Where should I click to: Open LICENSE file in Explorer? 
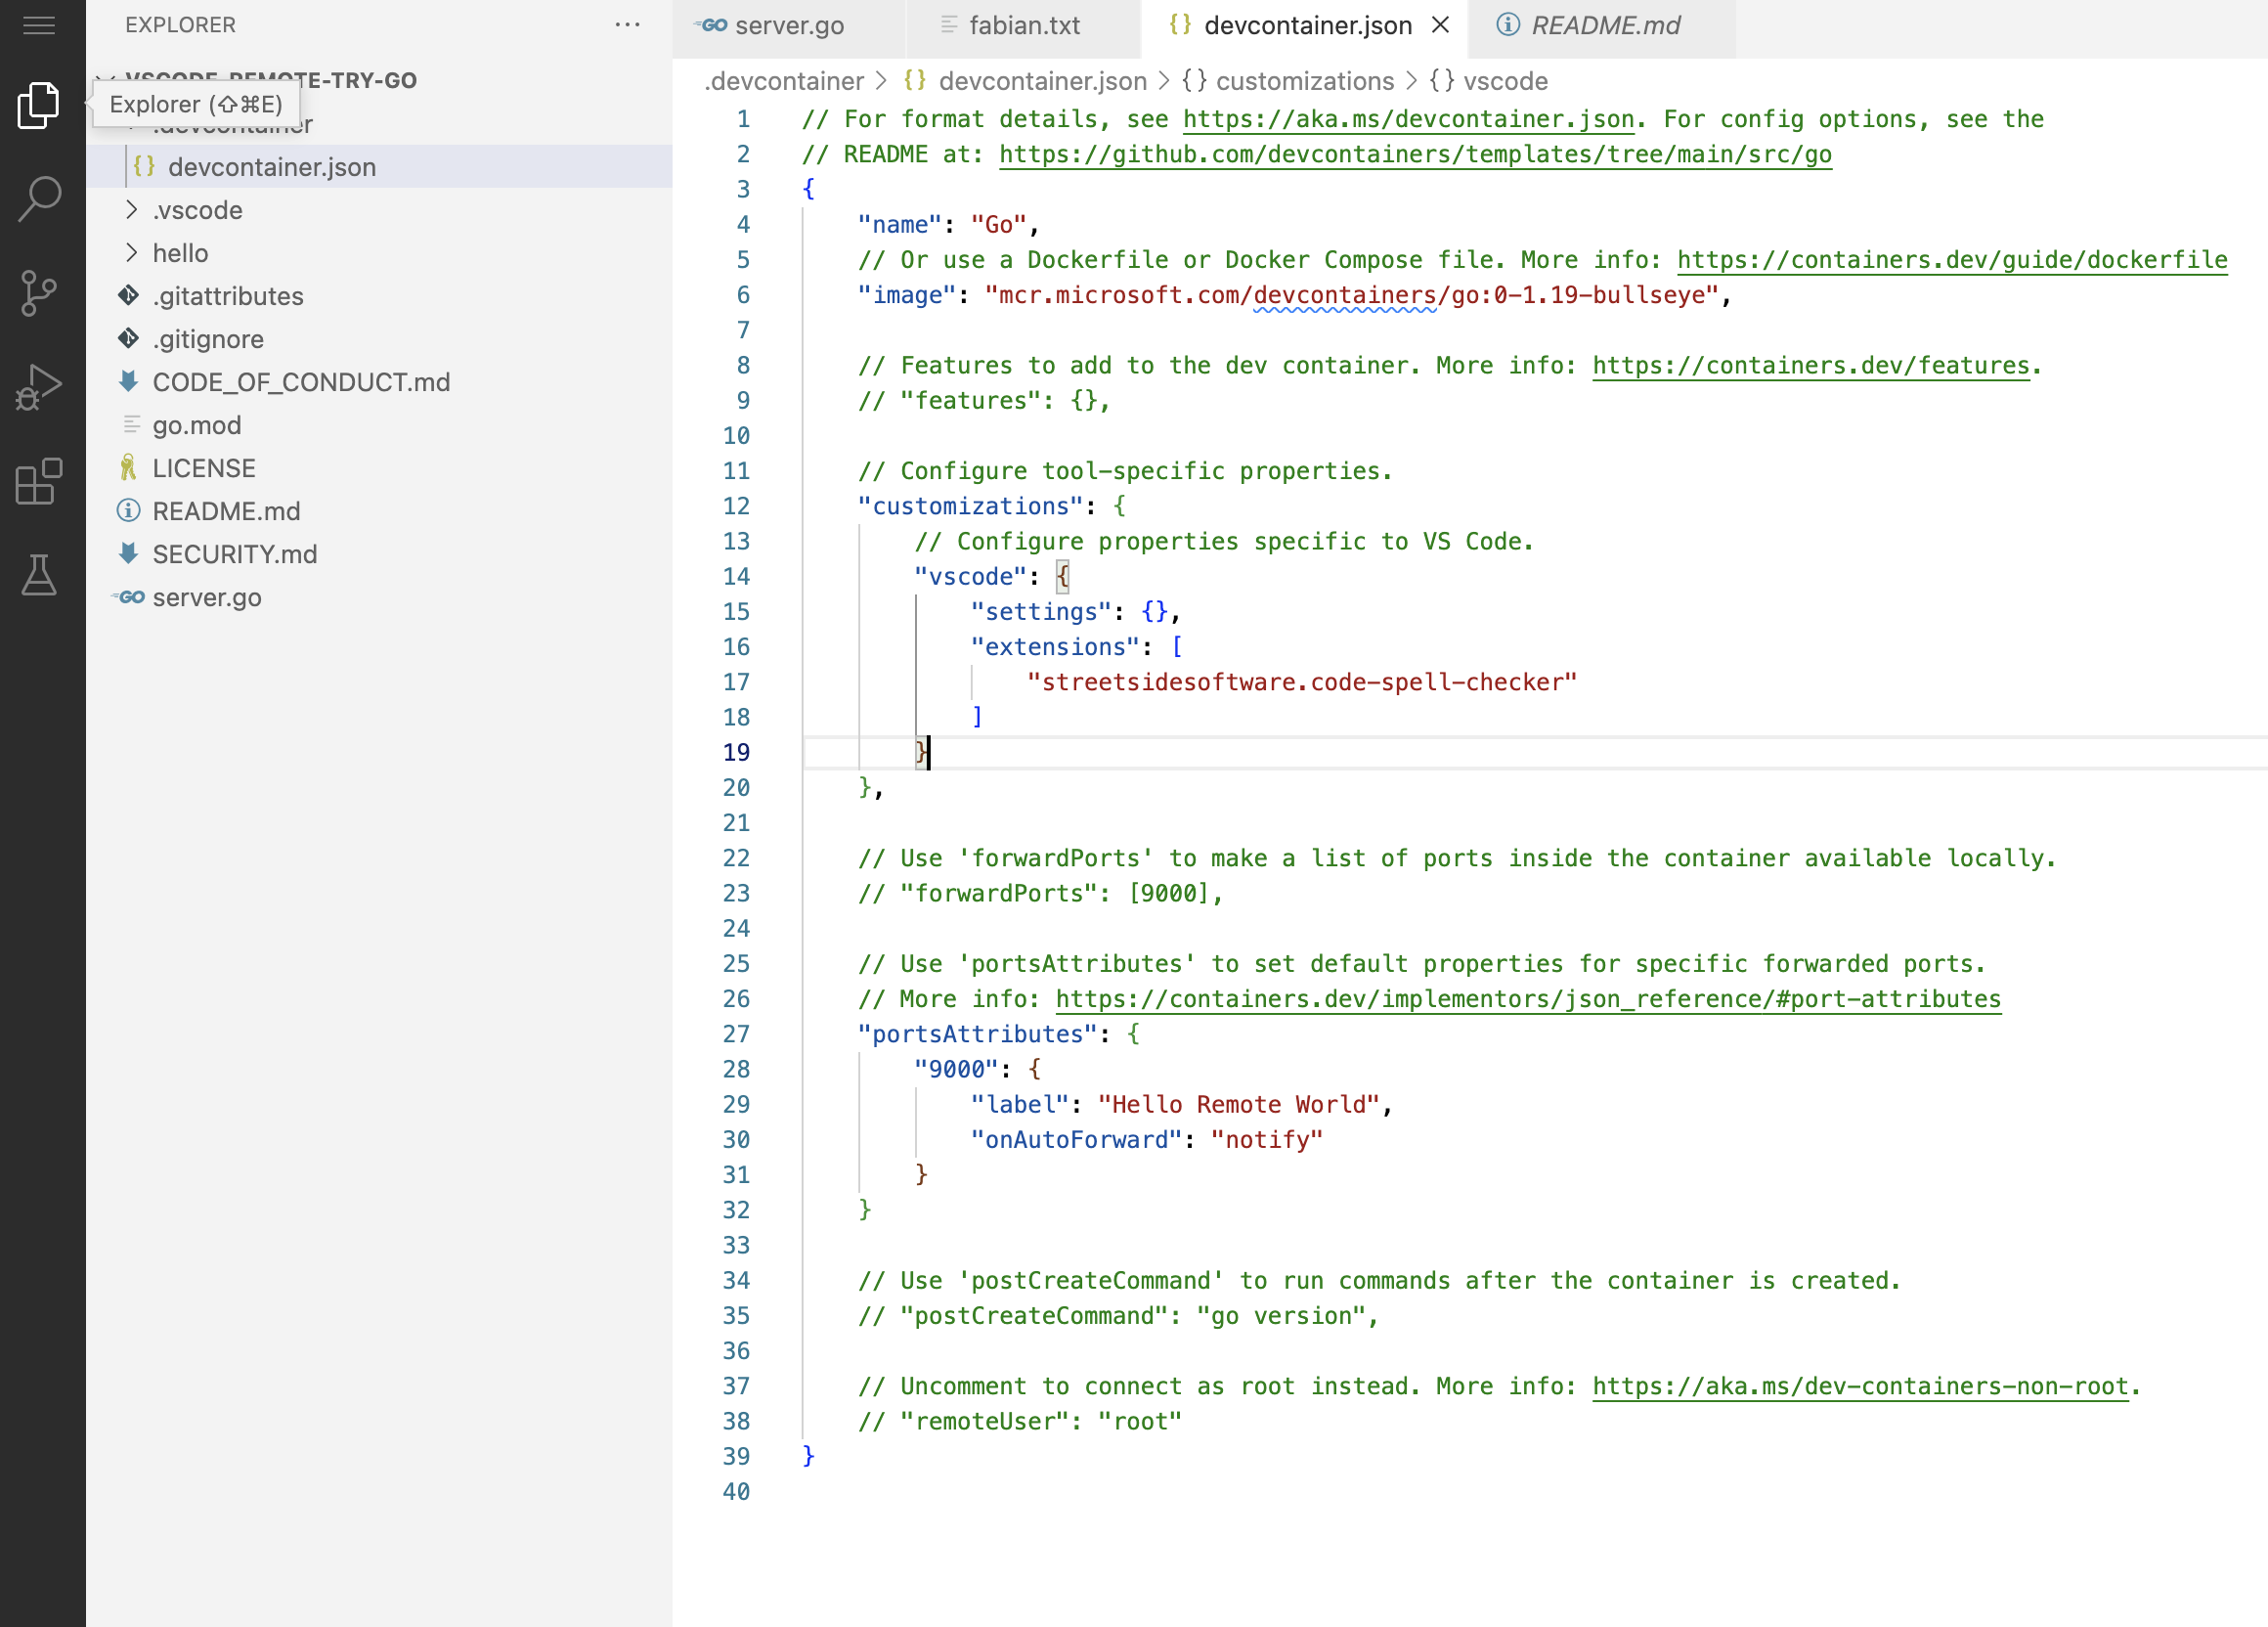204,468
